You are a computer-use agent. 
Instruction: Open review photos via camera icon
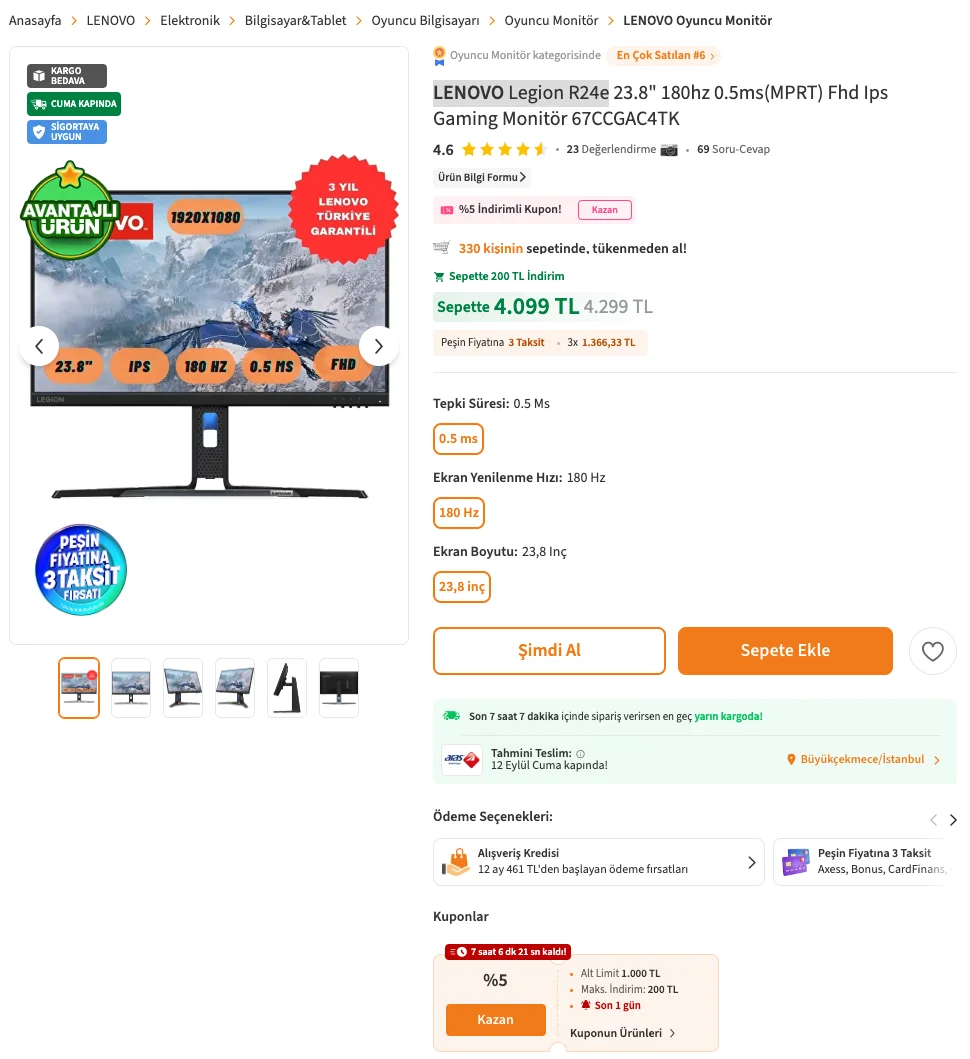pyautogui.click(x=669, y=150)
